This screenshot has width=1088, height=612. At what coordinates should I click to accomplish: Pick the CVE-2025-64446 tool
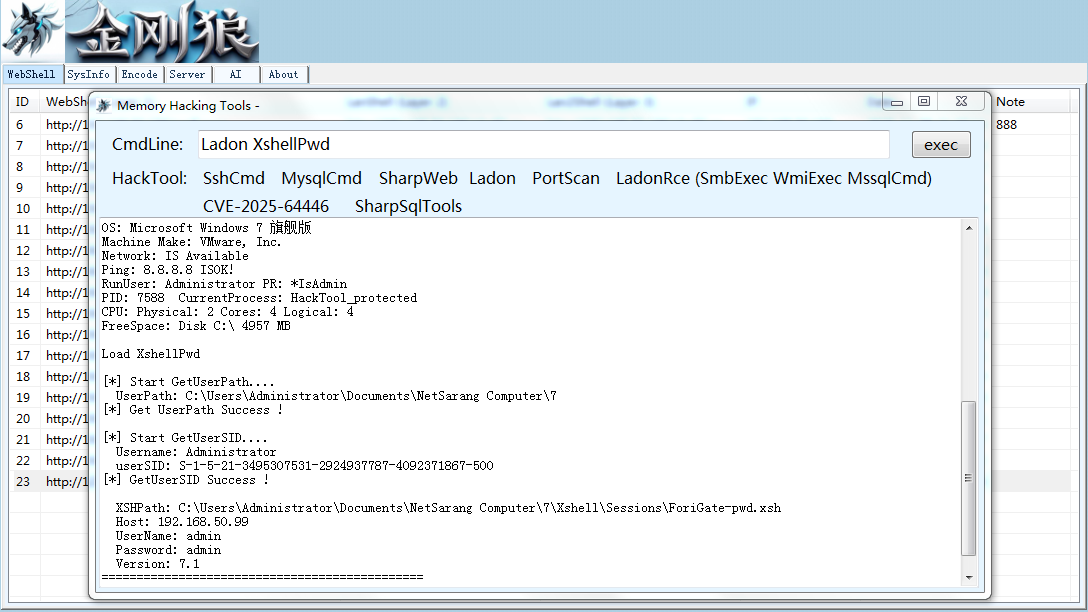pos(266,206)
